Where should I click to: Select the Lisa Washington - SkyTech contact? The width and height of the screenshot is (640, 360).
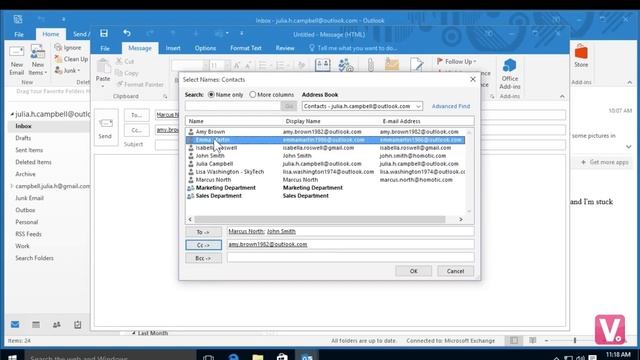(325, 172)
